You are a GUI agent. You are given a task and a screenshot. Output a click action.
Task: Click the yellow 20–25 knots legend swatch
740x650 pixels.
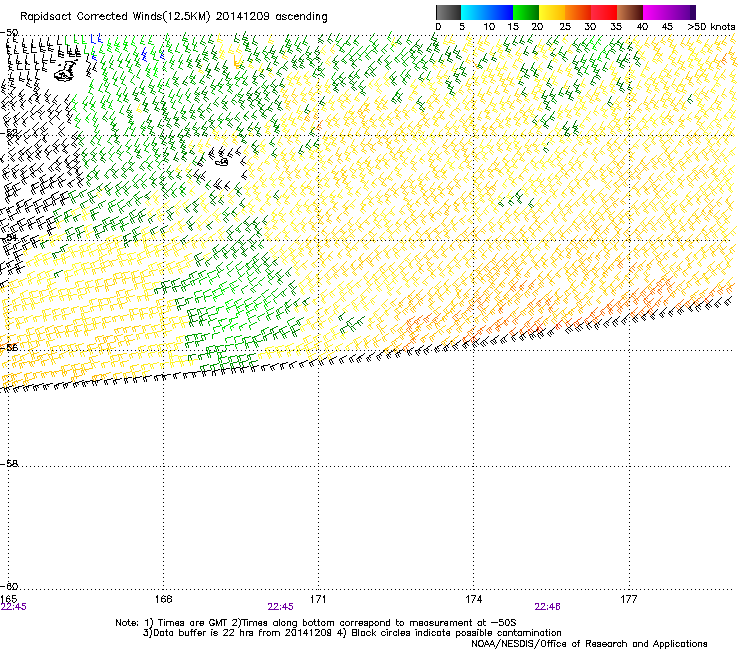(552, 12)
